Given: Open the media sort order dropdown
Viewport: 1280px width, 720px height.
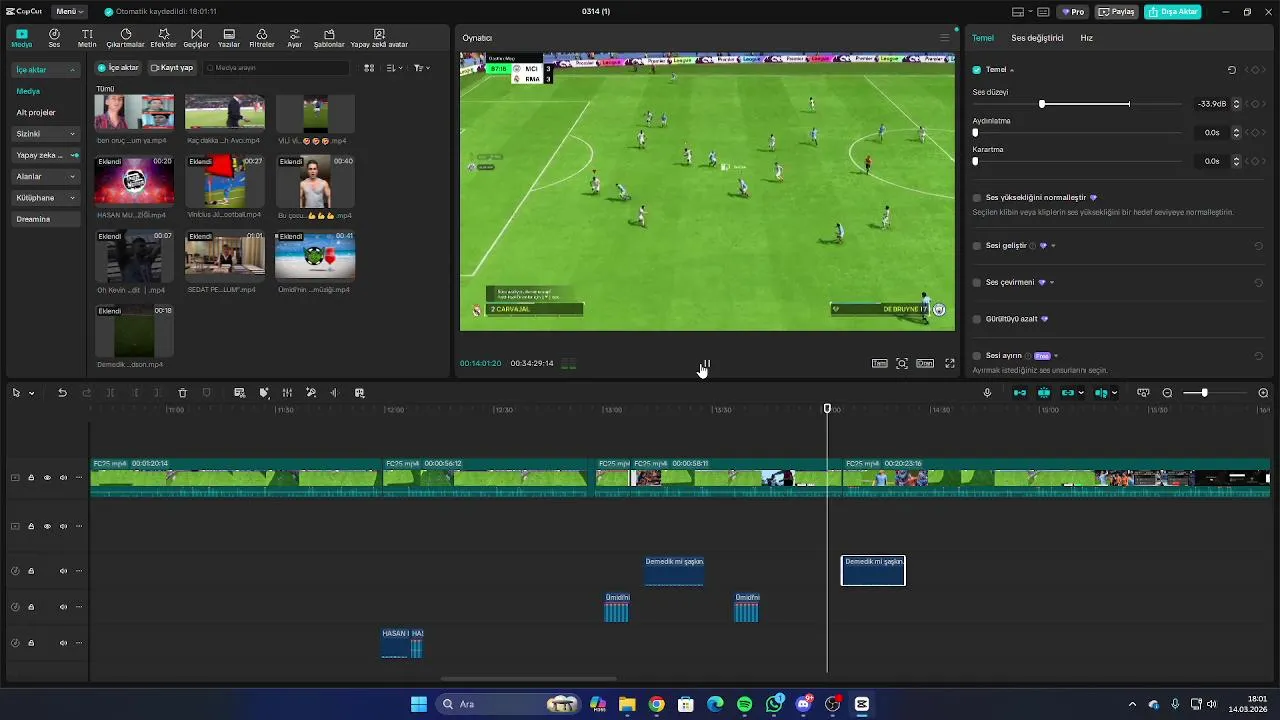Looking at the screenshot, I should pos(394,68).
